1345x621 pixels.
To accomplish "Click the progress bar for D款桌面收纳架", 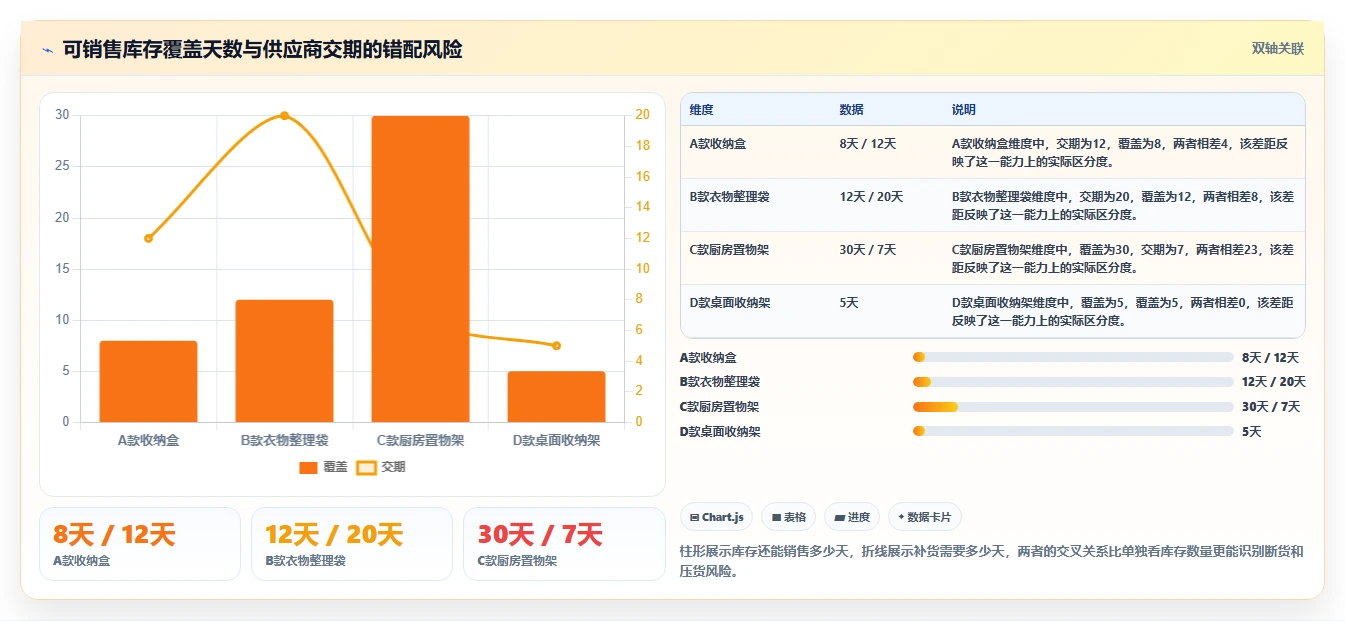I will click(1073, 431).
